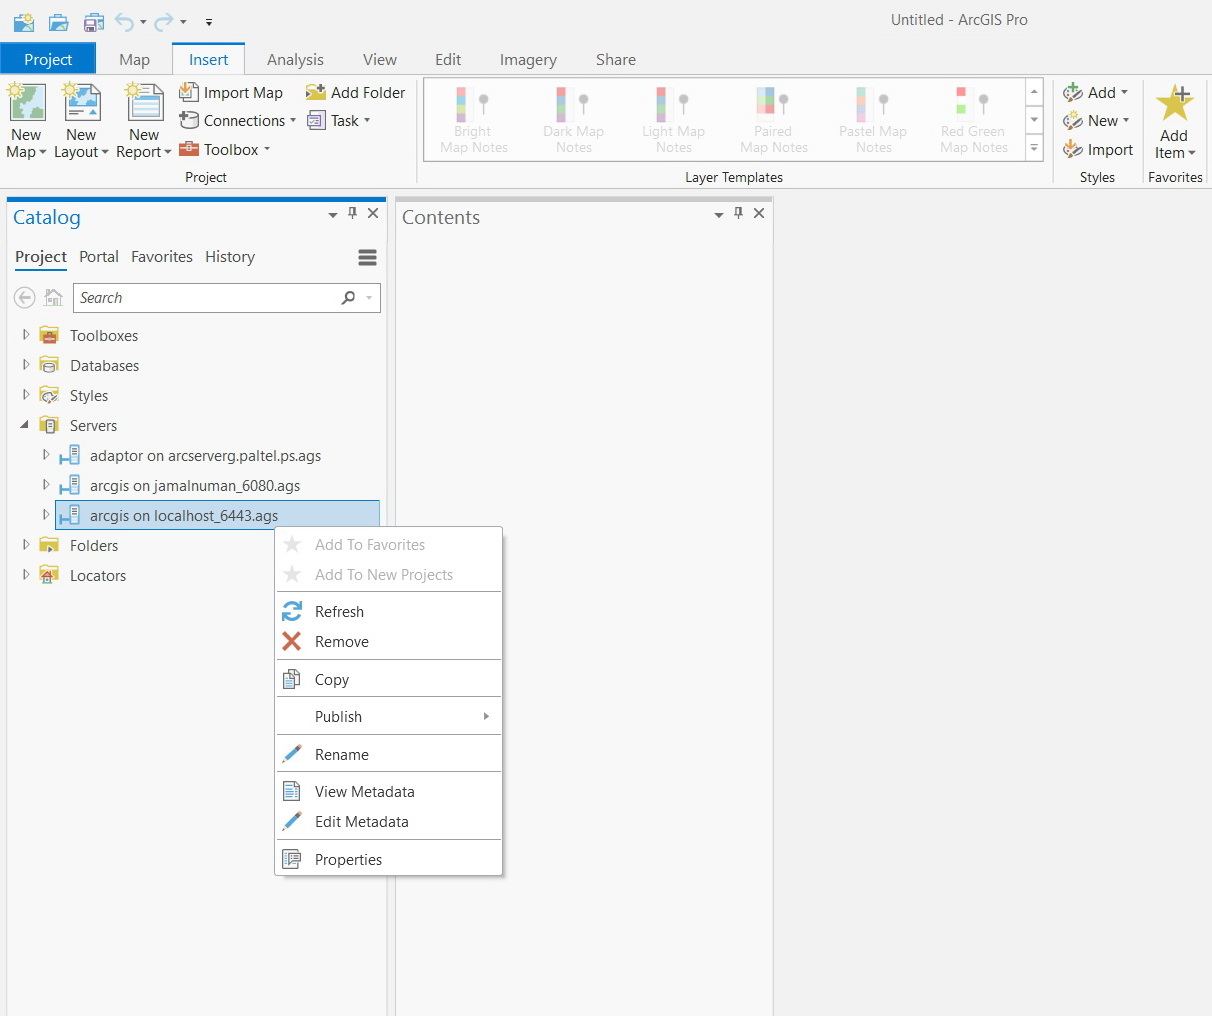Open the Customize Quick Access Toolbar dropdown
Screen dimensions: 1212x1016
click(x=208, y=21)
